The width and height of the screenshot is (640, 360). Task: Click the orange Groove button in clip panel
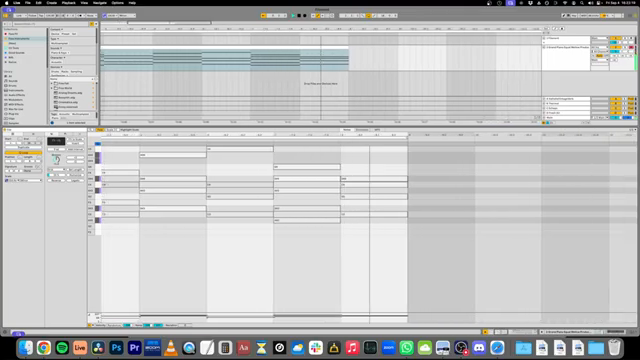click(23, 153)
